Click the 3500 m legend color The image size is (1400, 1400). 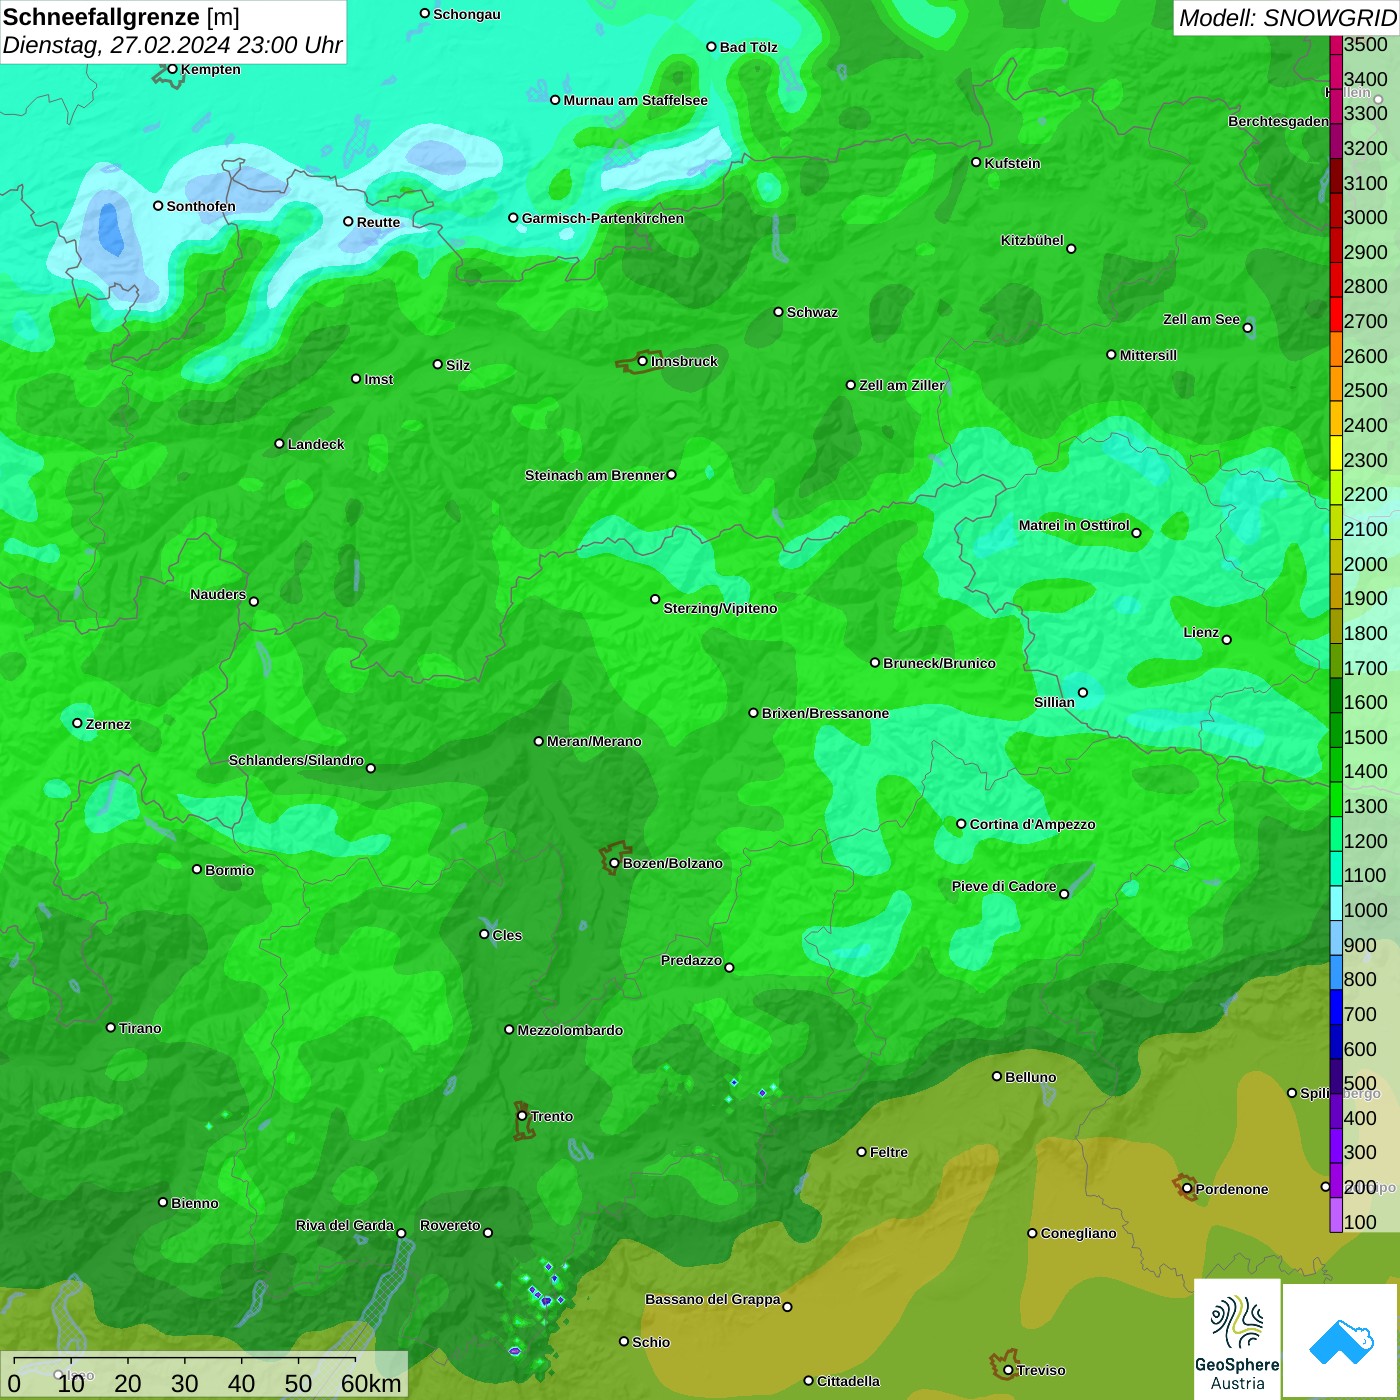(1336, 44)
